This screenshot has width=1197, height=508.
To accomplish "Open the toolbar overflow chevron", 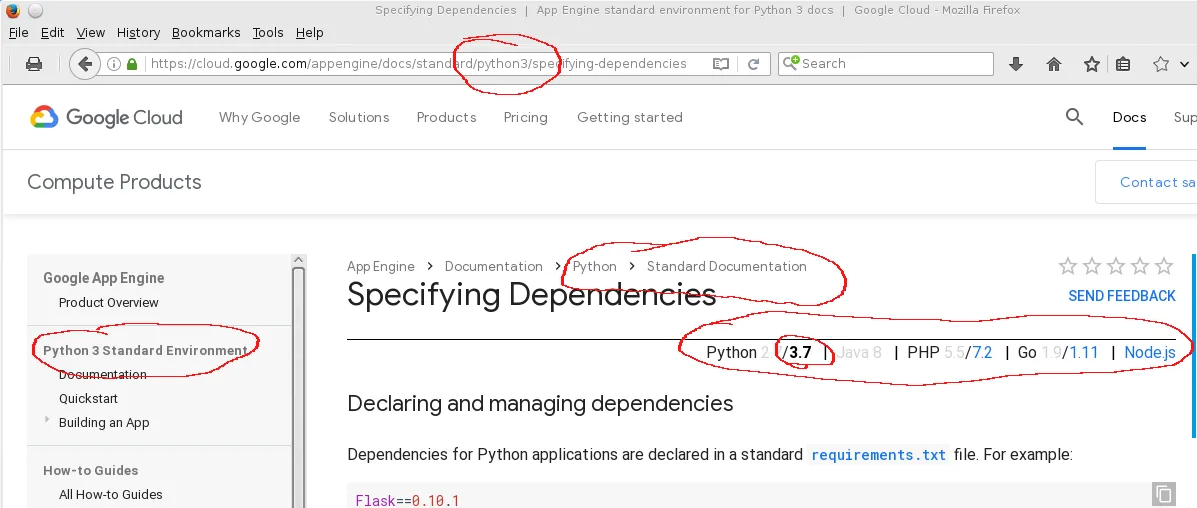I will click(1186, 64).
